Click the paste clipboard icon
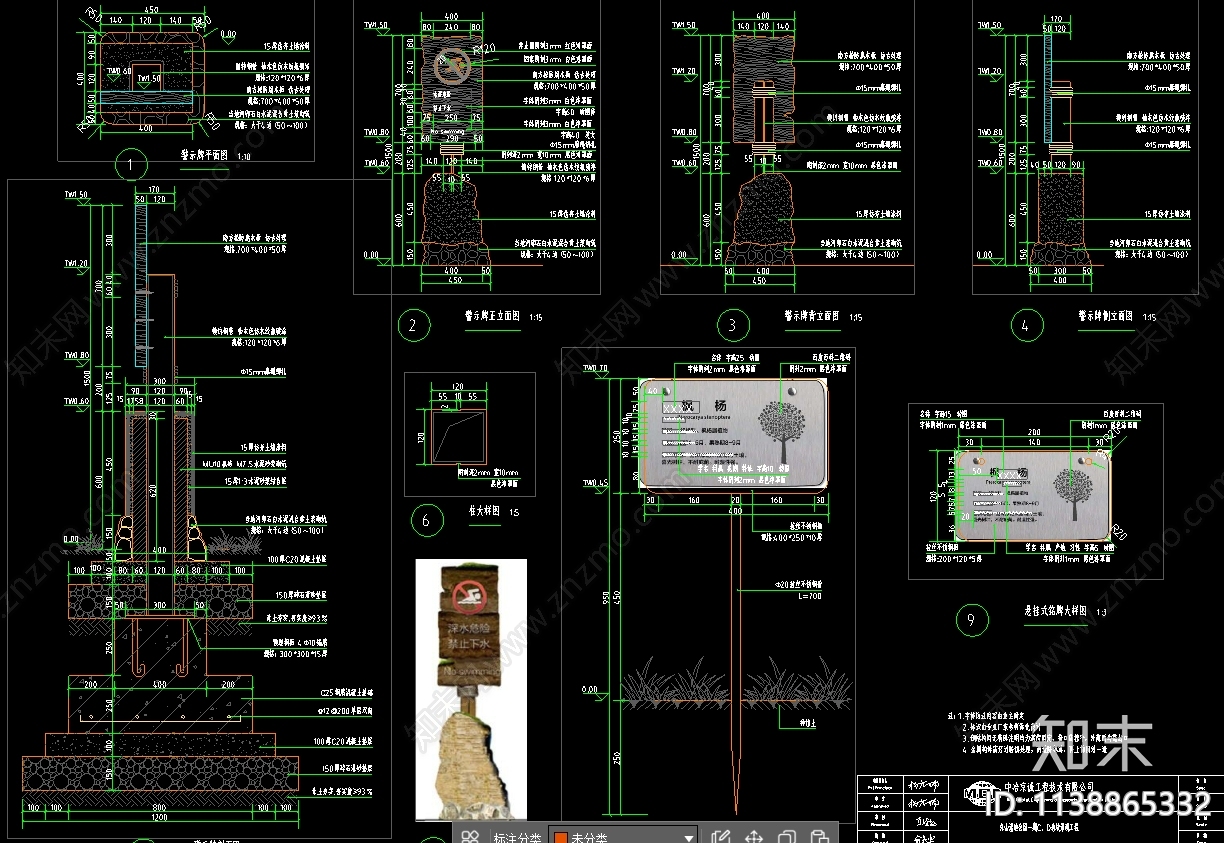This screenshot has height=843, width=1224. (819, 837)
